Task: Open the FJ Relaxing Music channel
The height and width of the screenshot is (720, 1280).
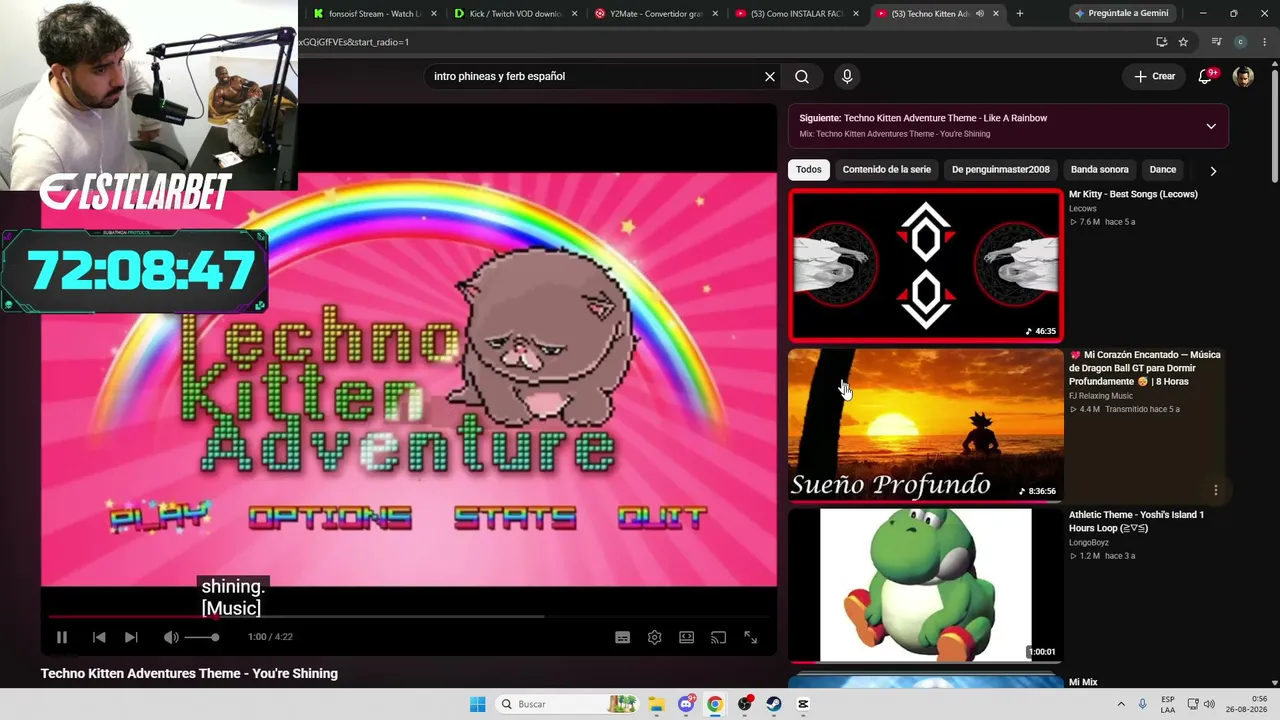Action: pyautogui.click(x=1101, y=396)
